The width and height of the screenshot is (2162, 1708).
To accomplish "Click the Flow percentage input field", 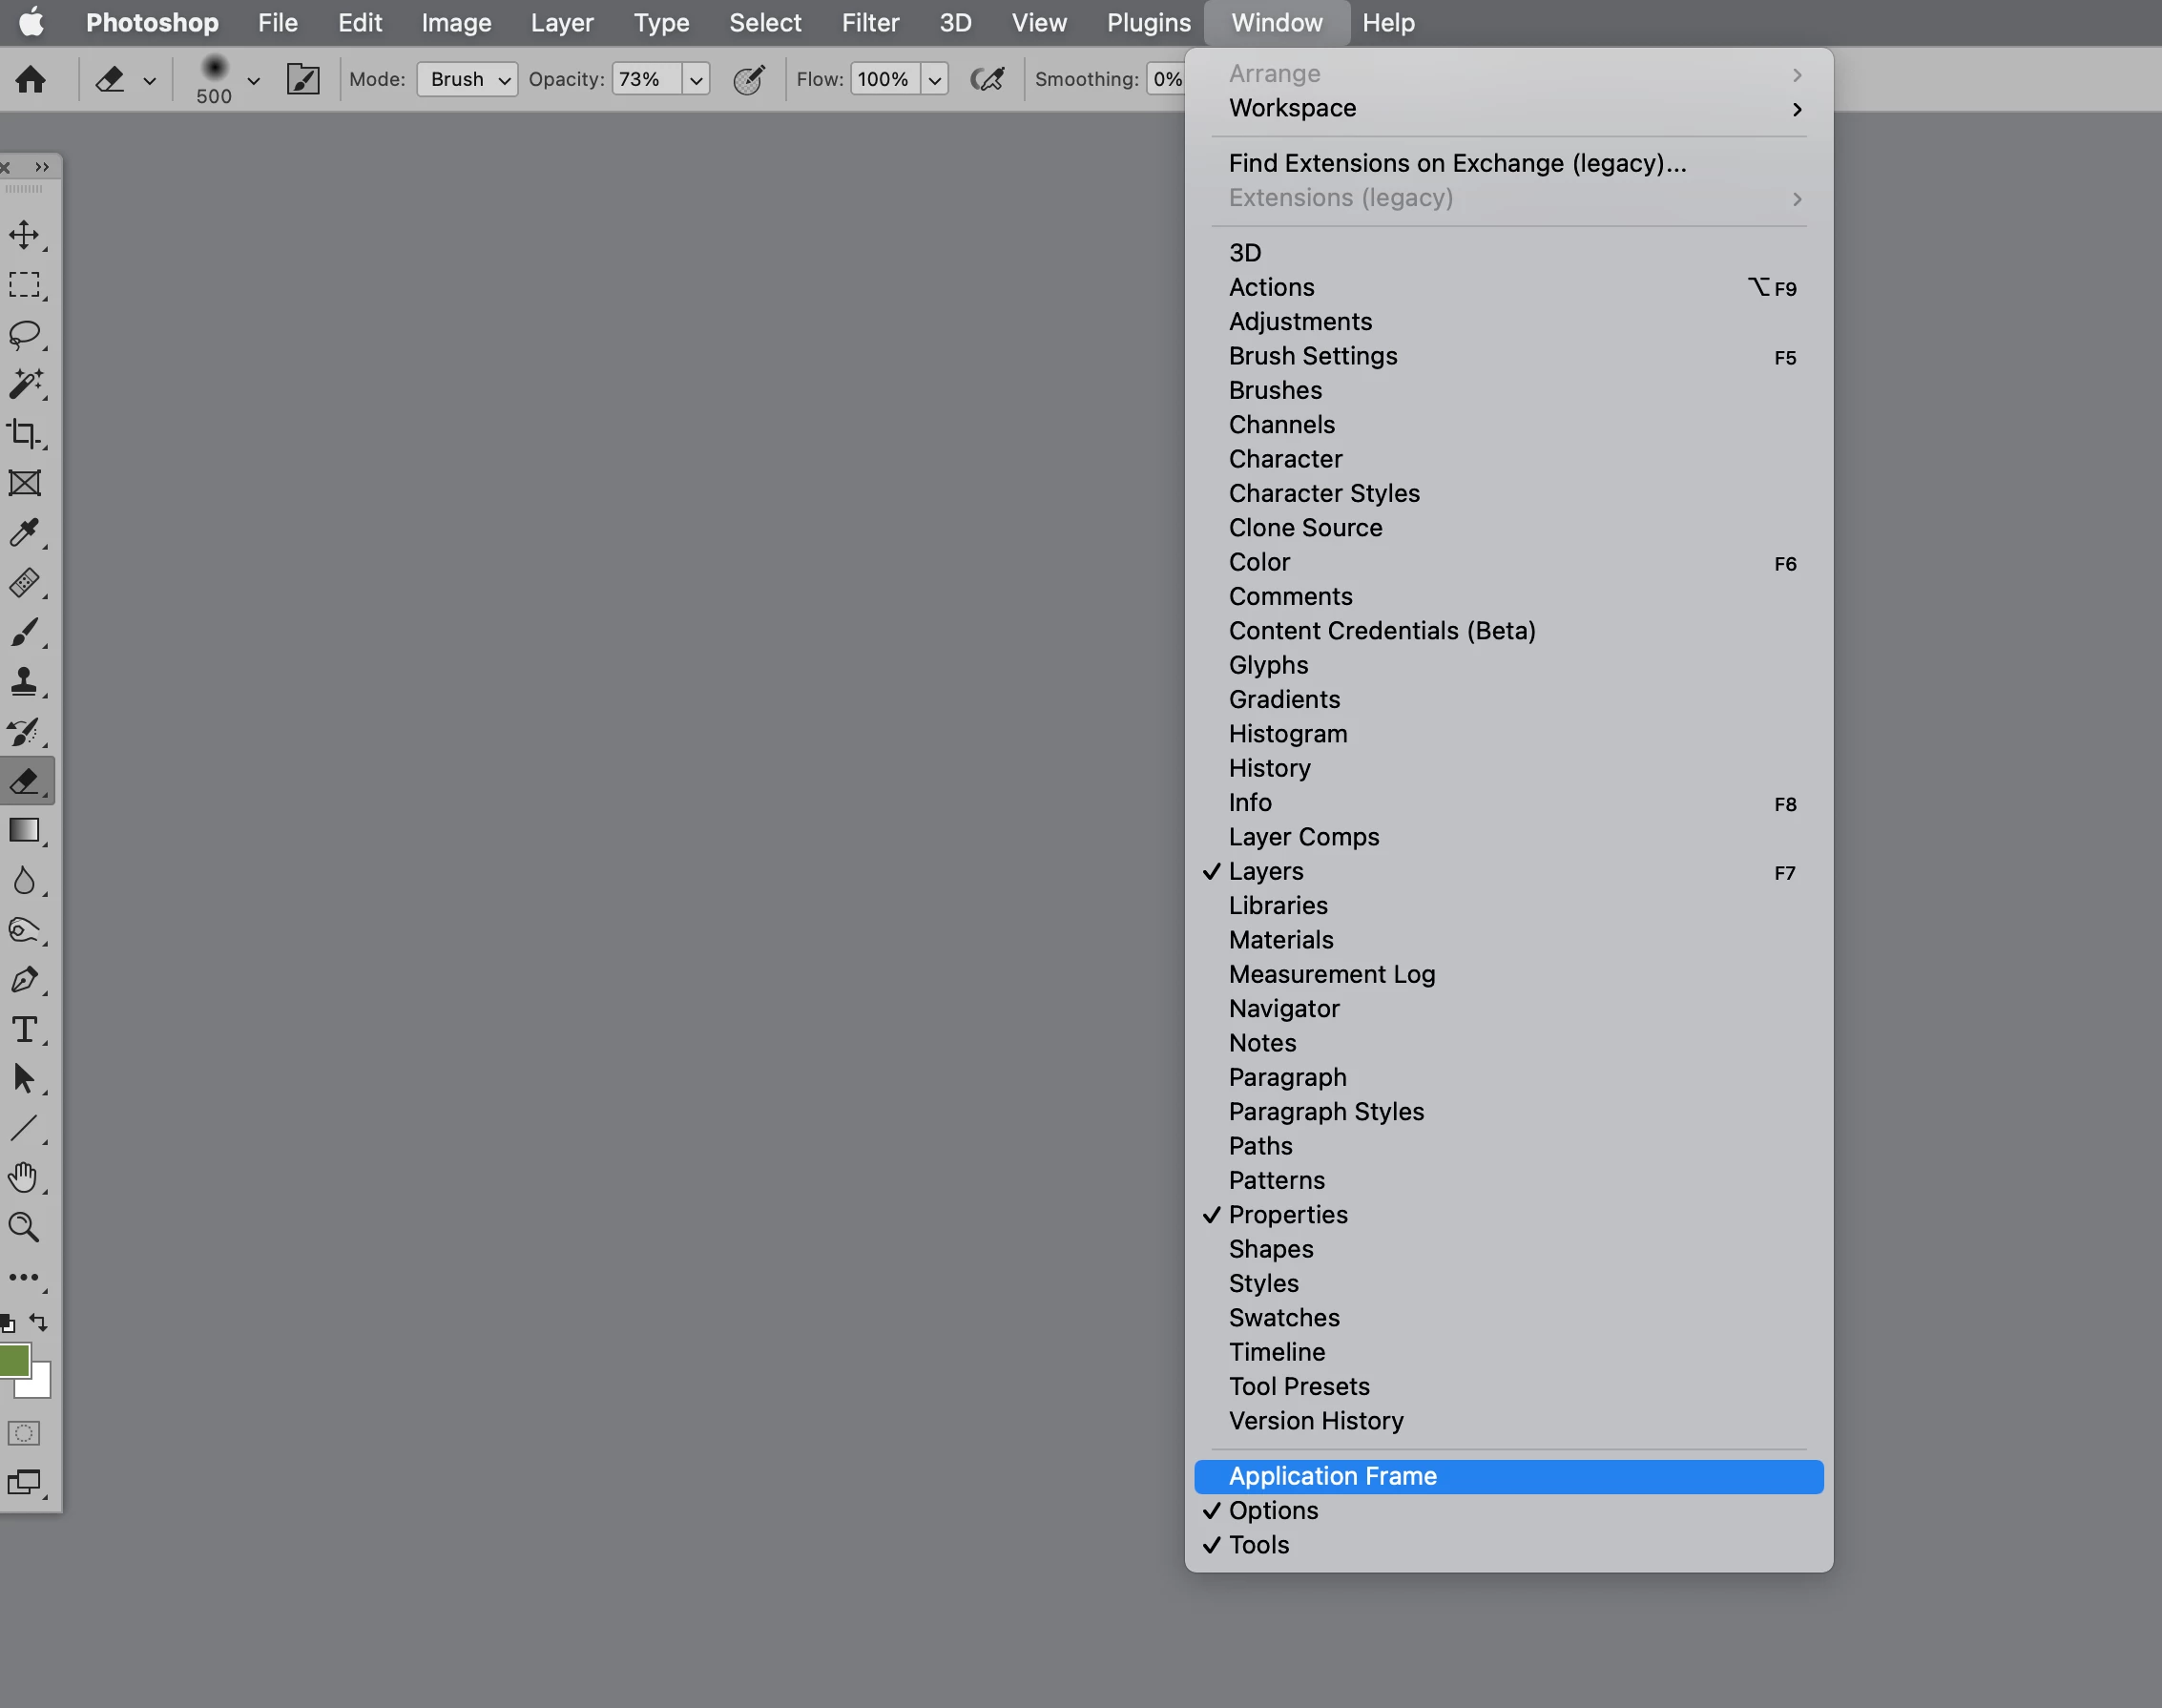I will coord(884,79).
